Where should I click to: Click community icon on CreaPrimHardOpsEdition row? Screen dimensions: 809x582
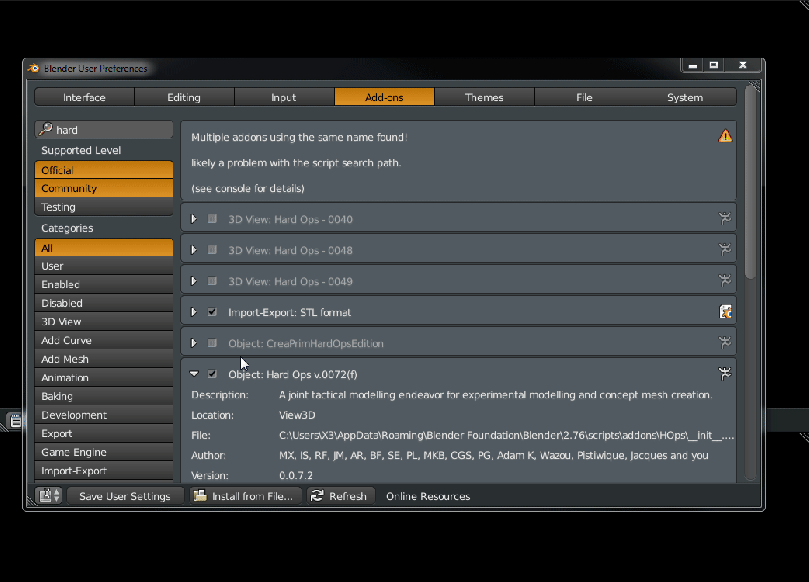[x=725, y=343]
